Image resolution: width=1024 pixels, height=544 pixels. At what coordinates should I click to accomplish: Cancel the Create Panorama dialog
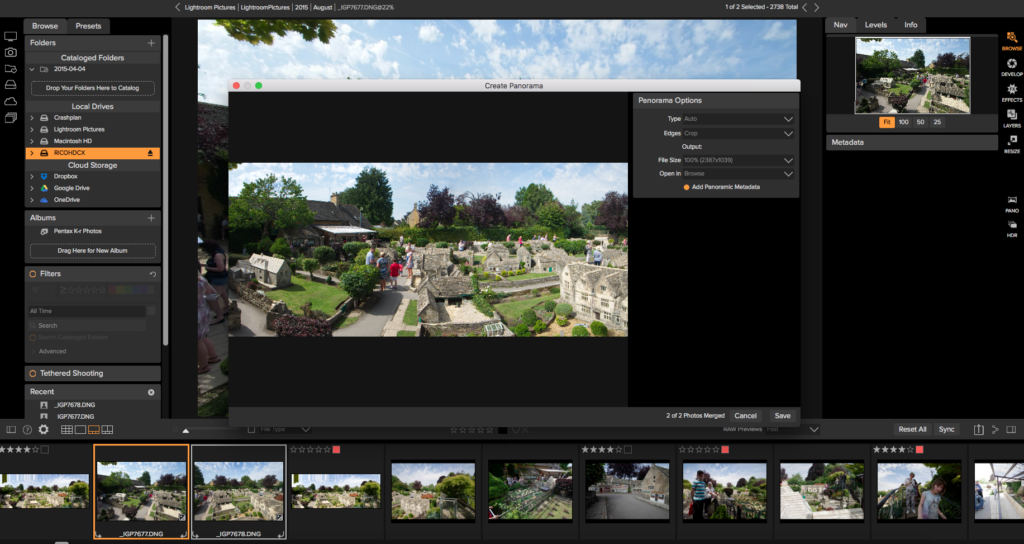pyautogui.click(x=745, y=416)
